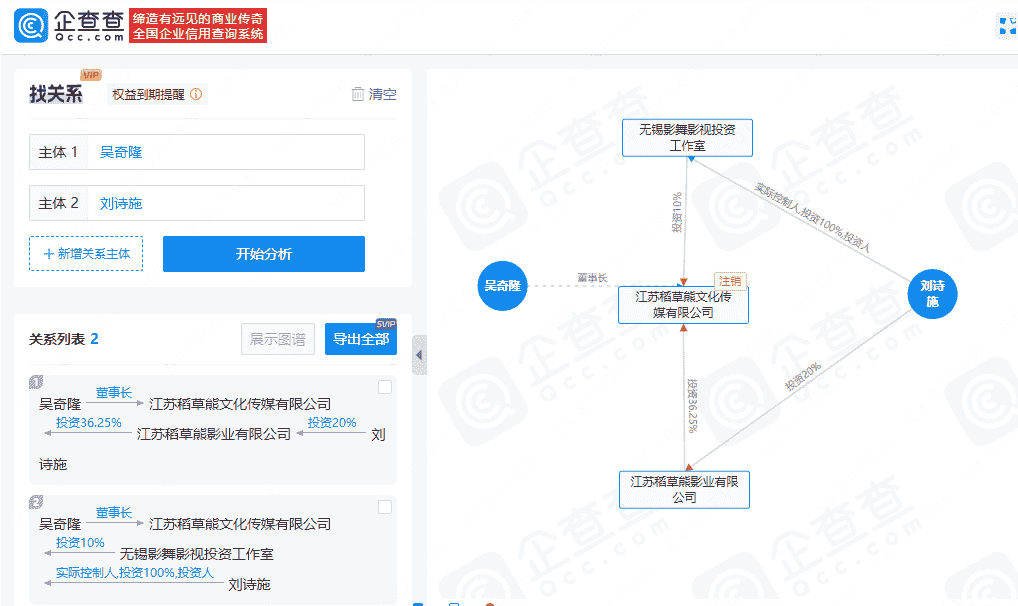Click the info icon beside 权益到期提醒
Image resolution: width=1018 pixels, height=606 pixels.
point(194,94)
